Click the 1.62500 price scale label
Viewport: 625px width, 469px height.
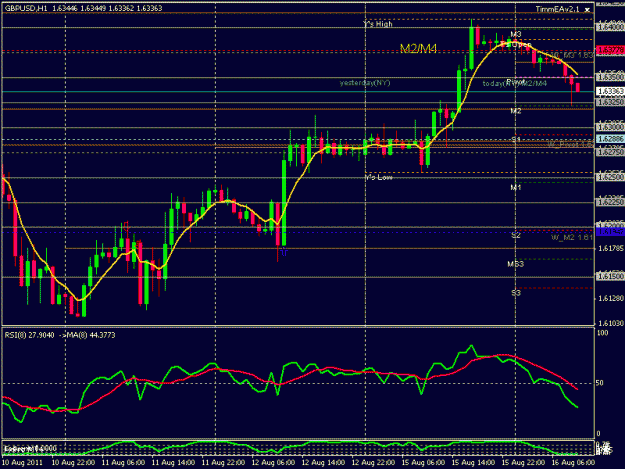[610, 177]
